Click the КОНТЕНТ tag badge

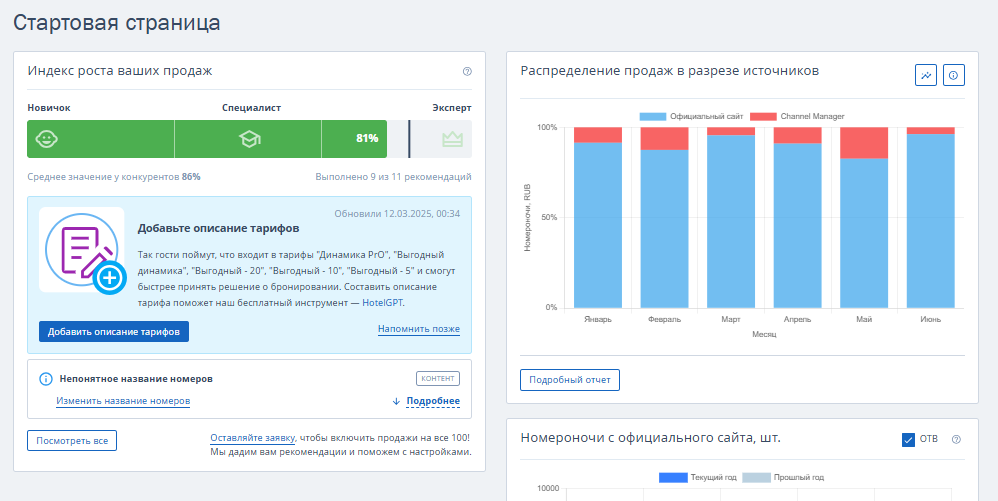click(438, 378)
